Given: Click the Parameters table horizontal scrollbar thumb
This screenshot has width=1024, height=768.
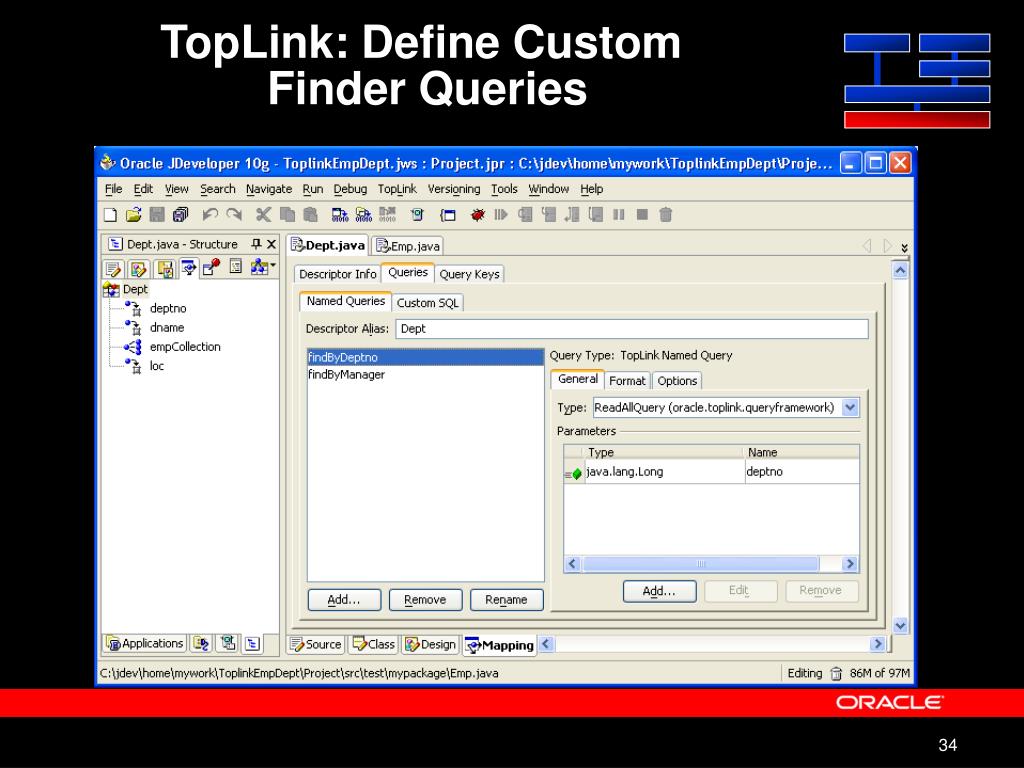Looking at the screenshot, I should click(700, 564).
